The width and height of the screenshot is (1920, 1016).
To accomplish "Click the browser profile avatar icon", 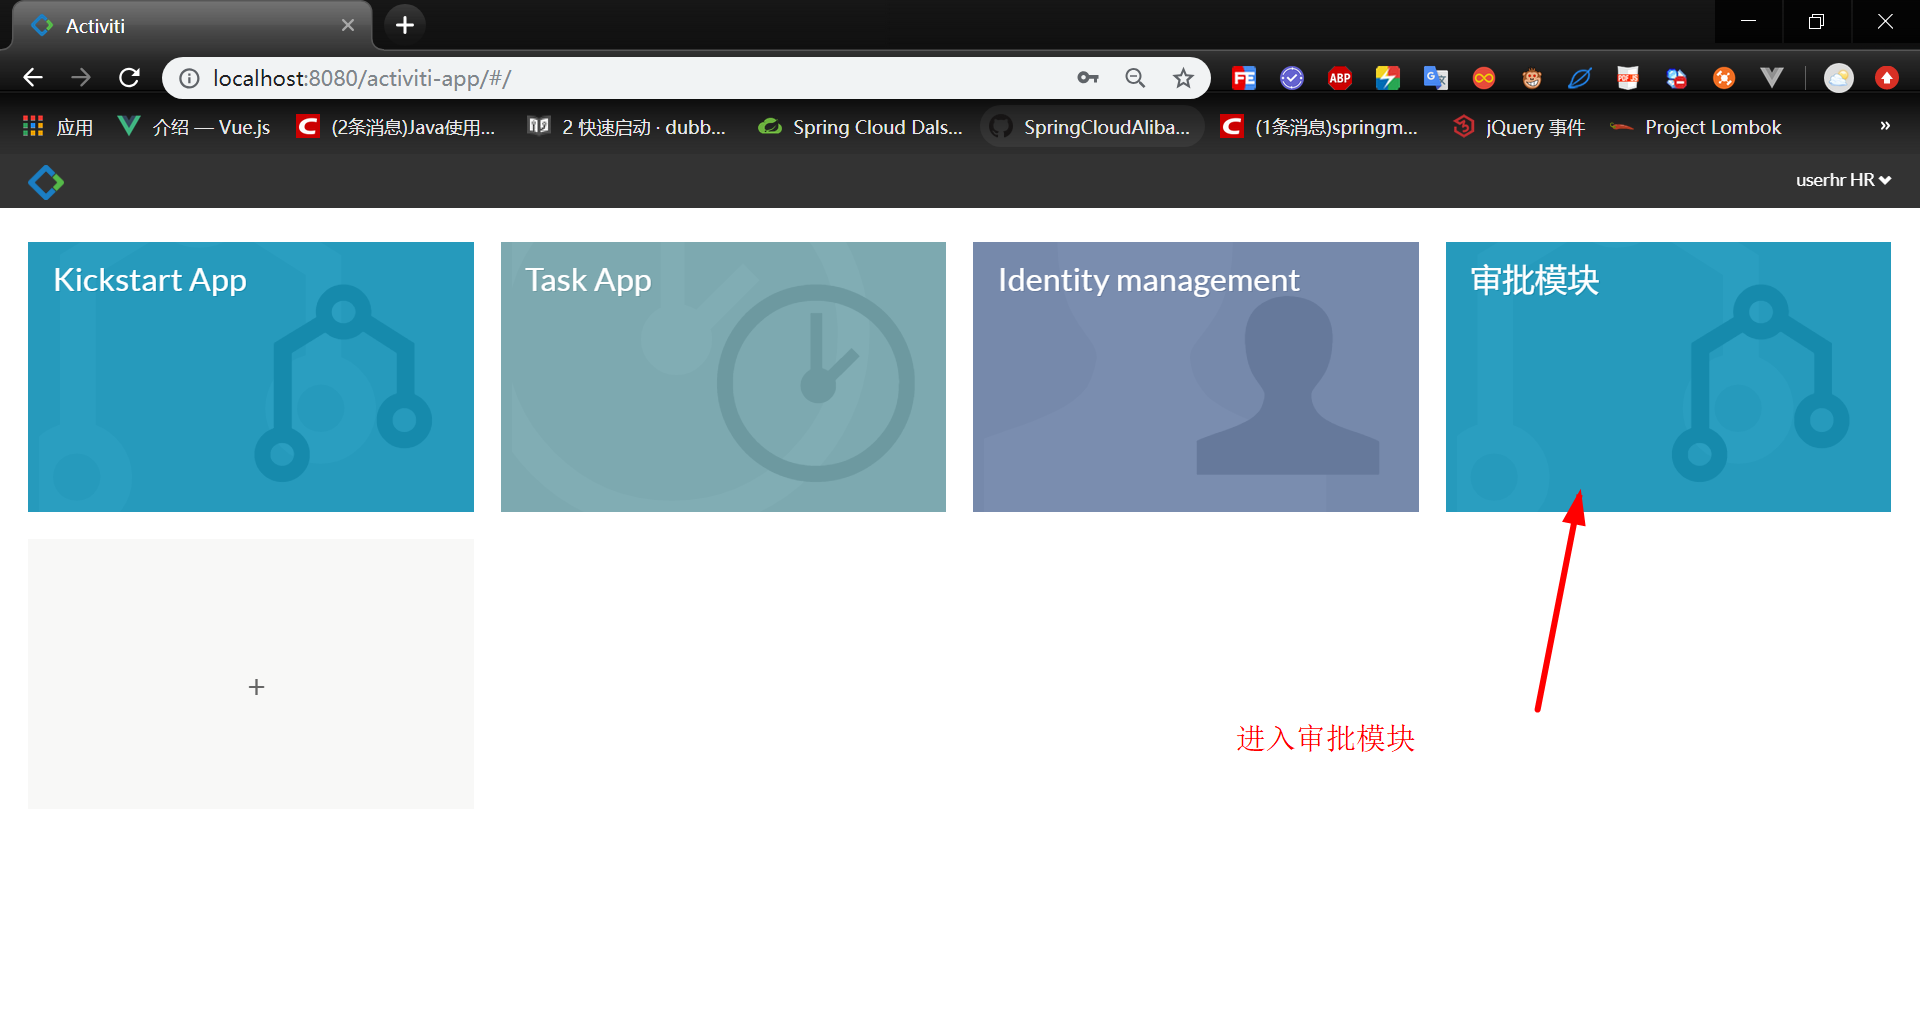I will [x=1838, y=78].
